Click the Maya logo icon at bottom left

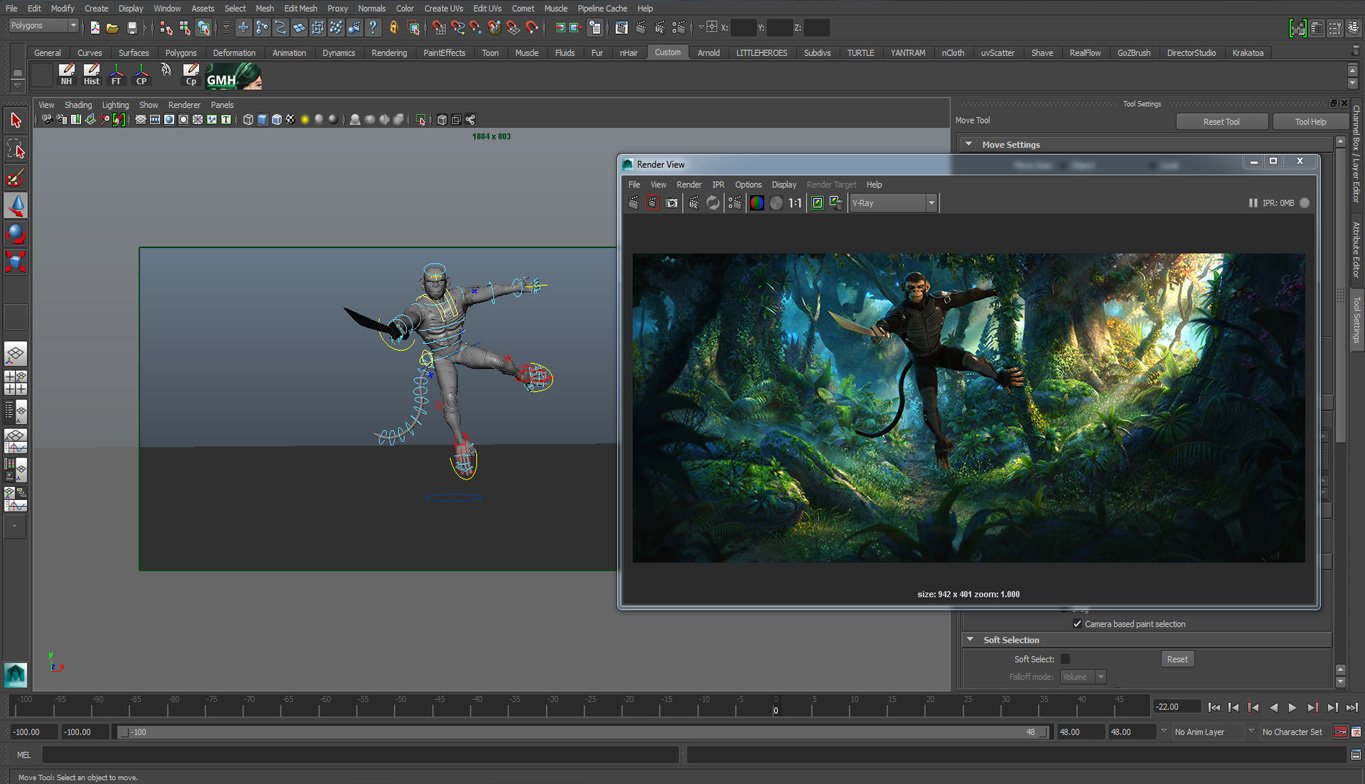pyautogui.click(x=15, y=675)
